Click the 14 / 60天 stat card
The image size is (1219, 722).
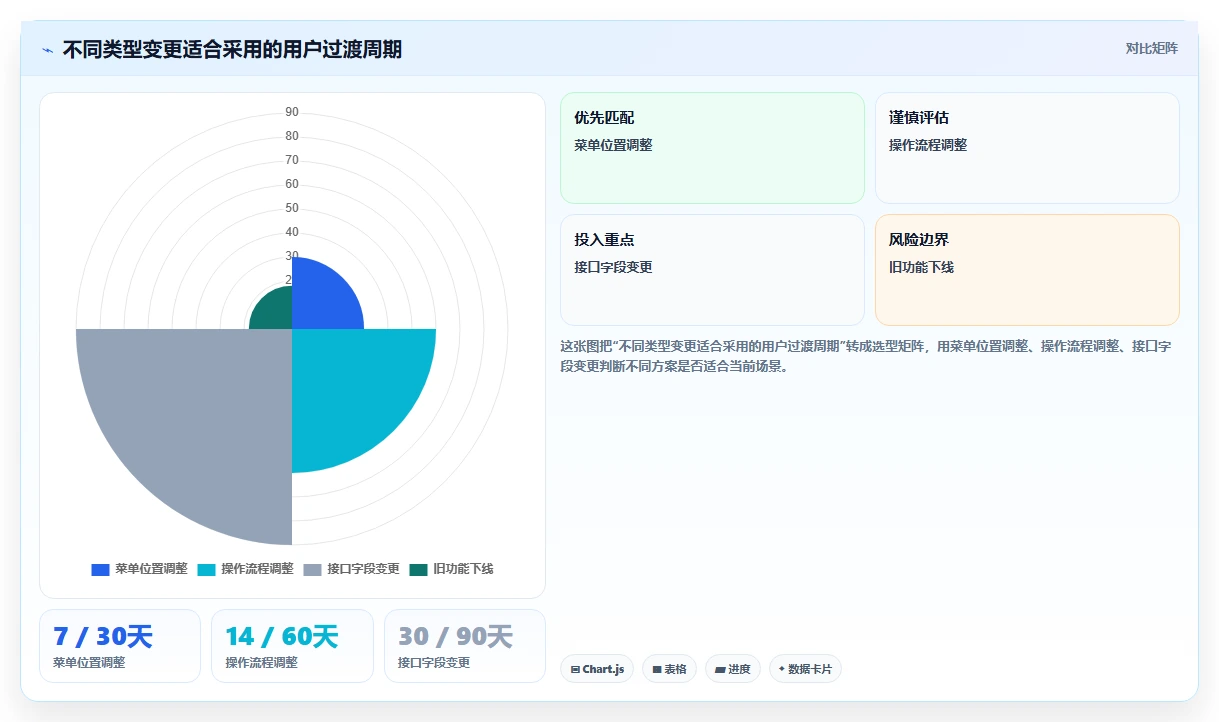[x=292, y=646]
